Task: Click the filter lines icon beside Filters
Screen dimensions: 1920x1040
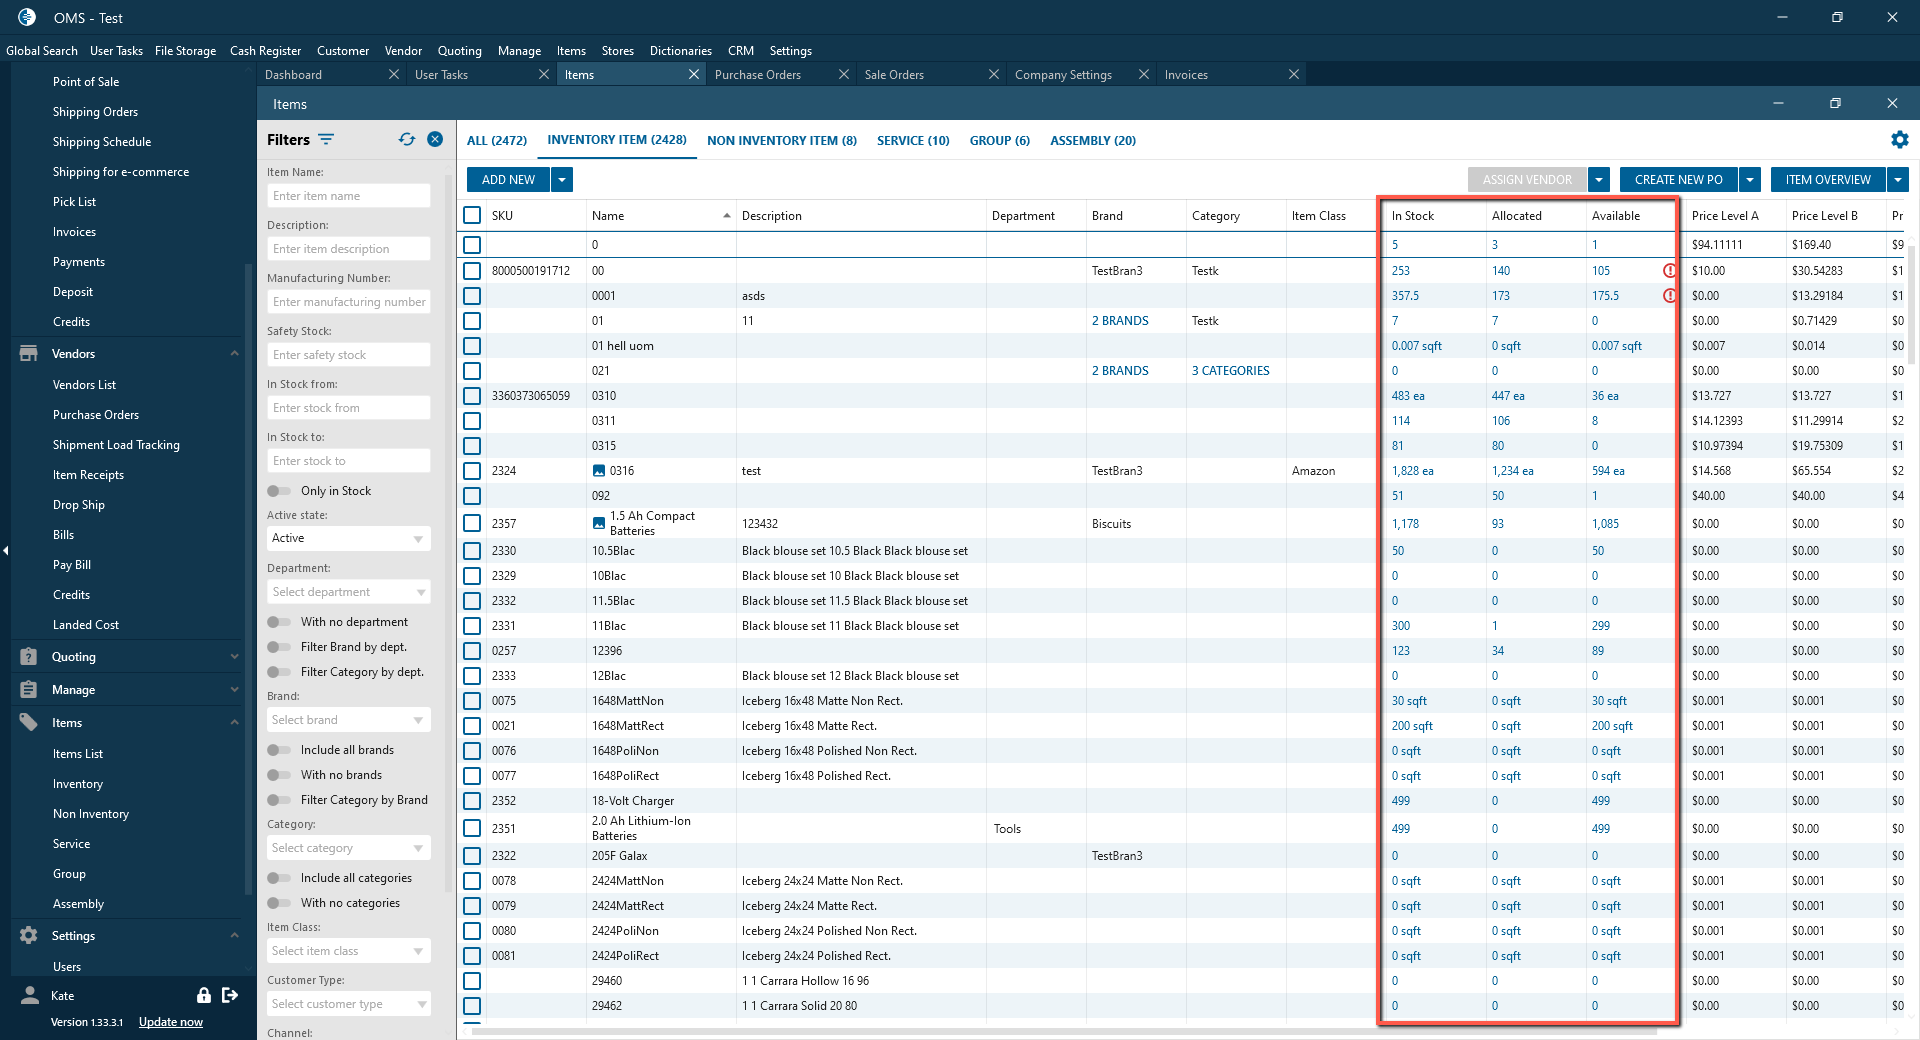Action: [x=326, y=140]
